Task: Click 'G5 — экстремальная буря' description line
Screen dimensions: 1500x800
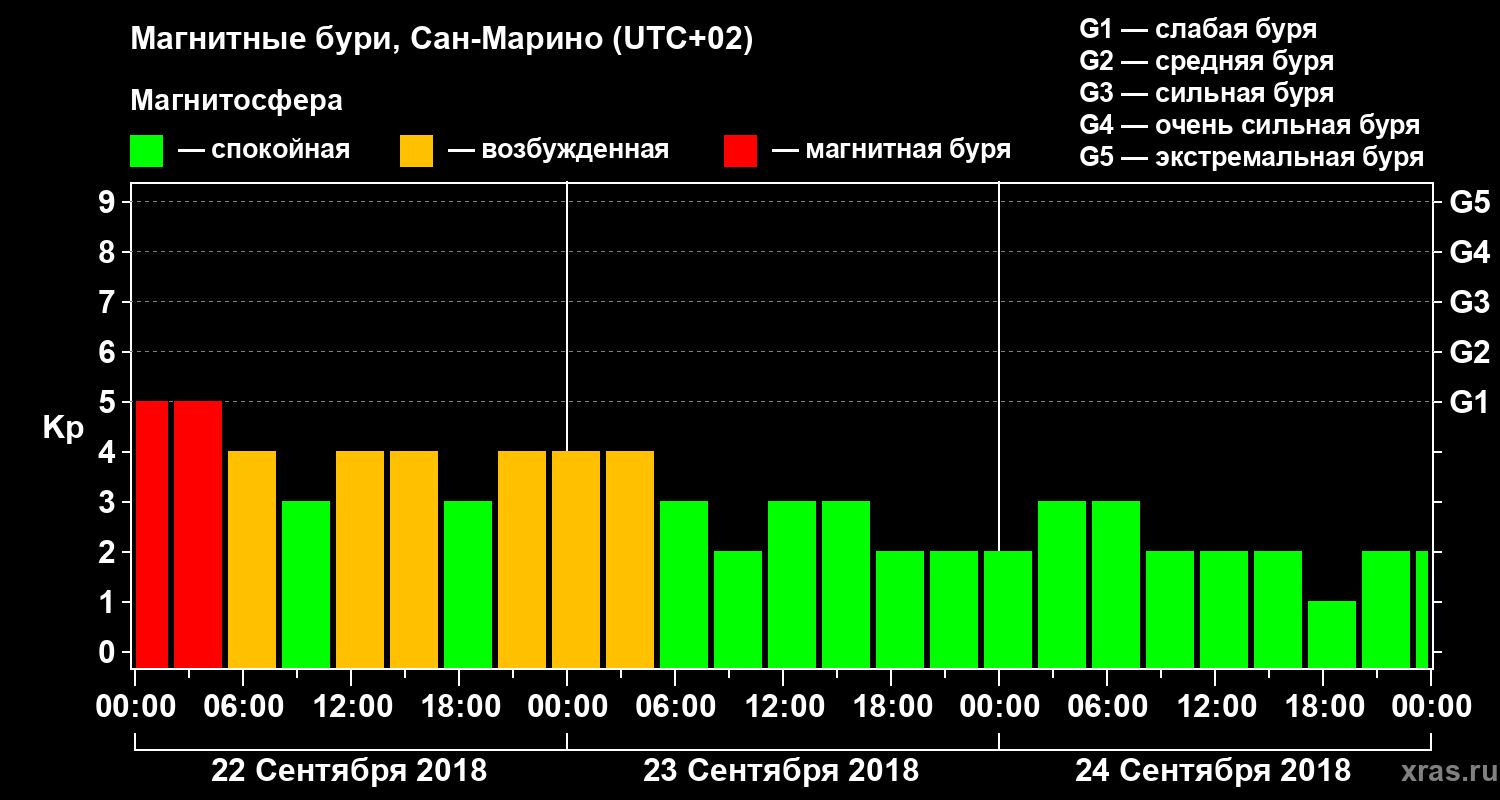Action: point(1251,158)
